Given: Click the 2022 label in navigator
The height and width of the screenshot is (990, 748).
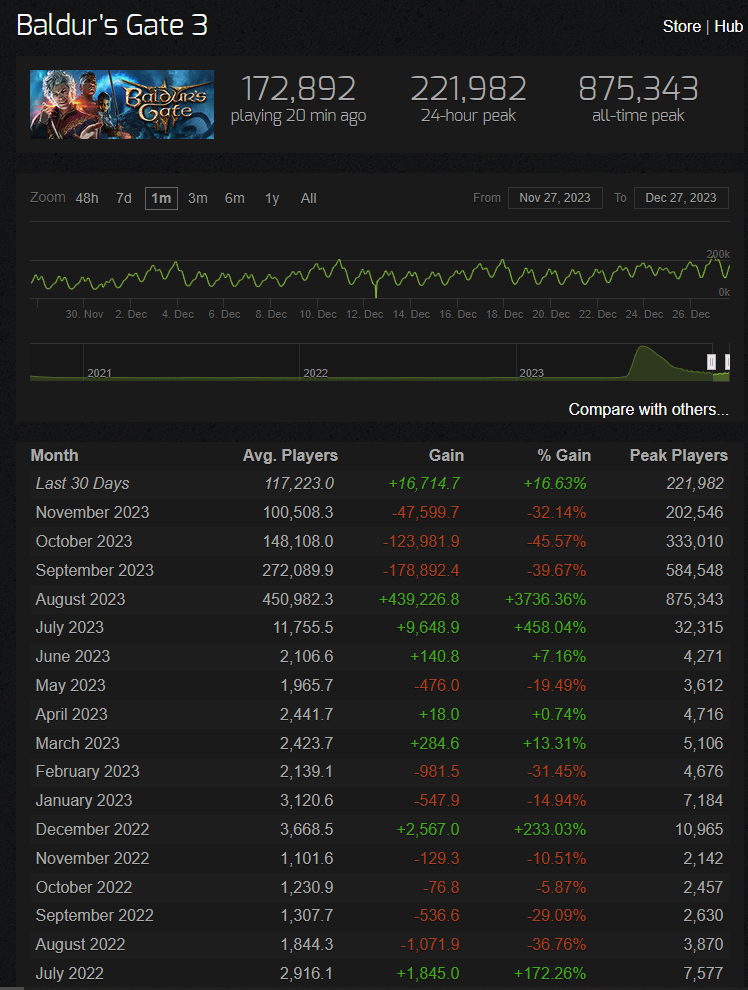Looking at the screenshot, I should pos(316,373).
